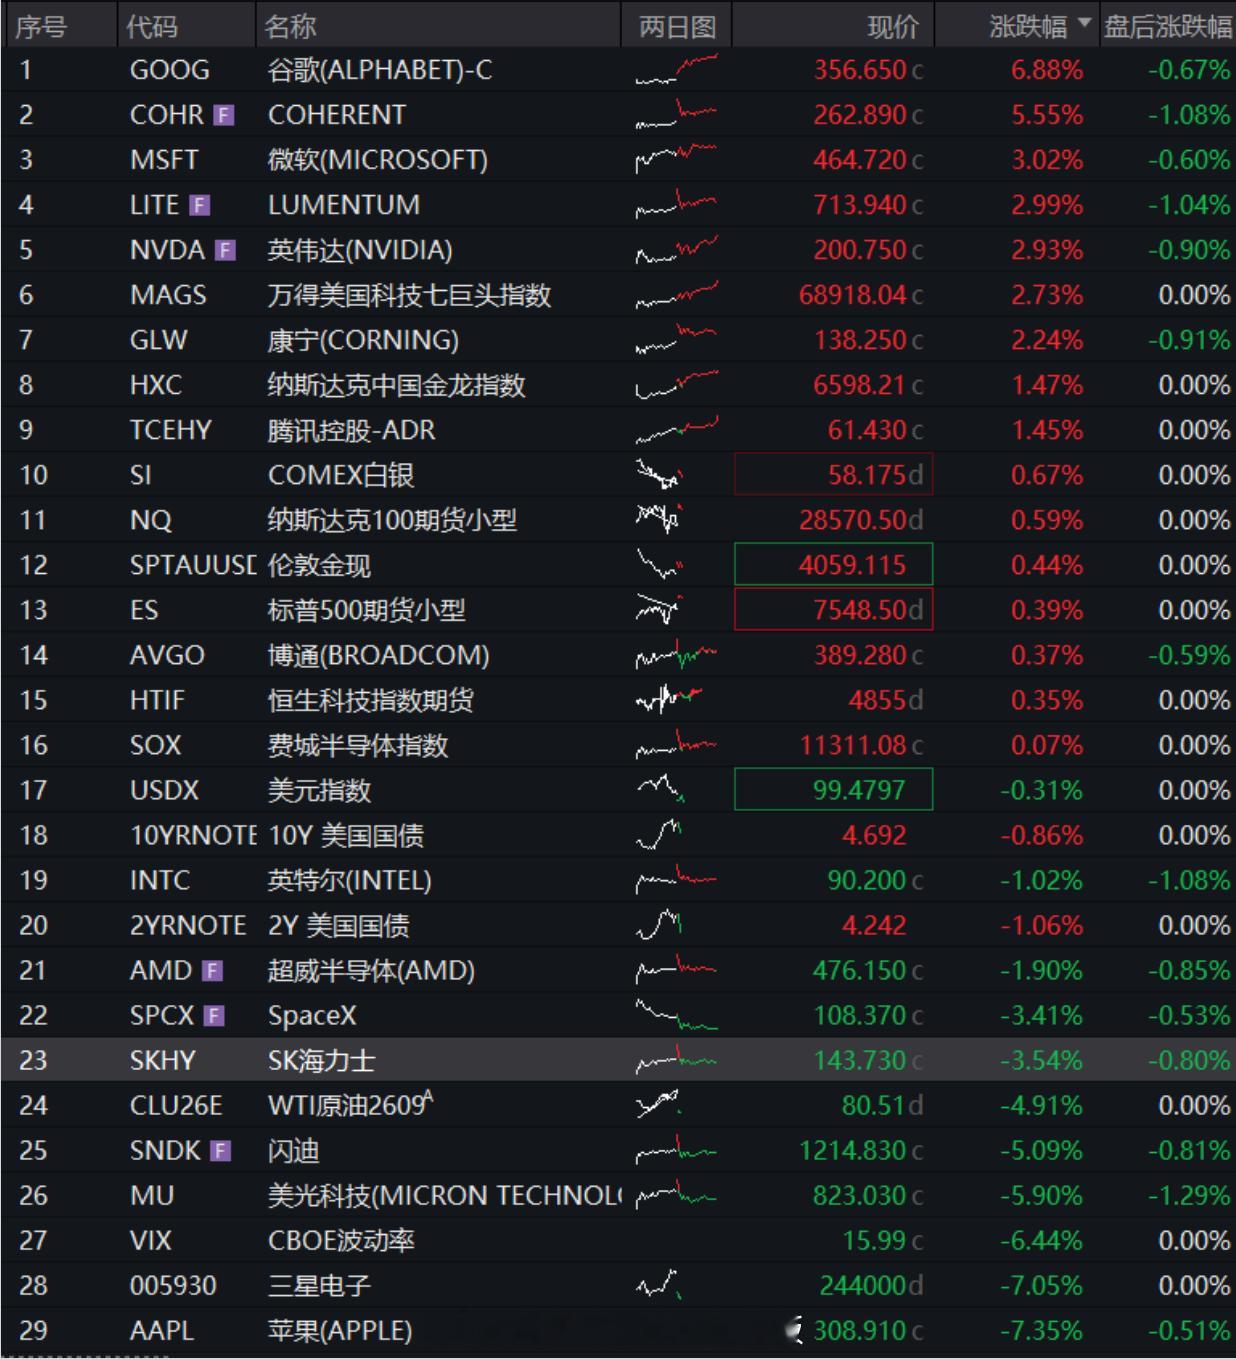This screenshot has height=1359, width=1236.
Task: Select the CBOE波动率 name cell
Action: coord(341,1240)
